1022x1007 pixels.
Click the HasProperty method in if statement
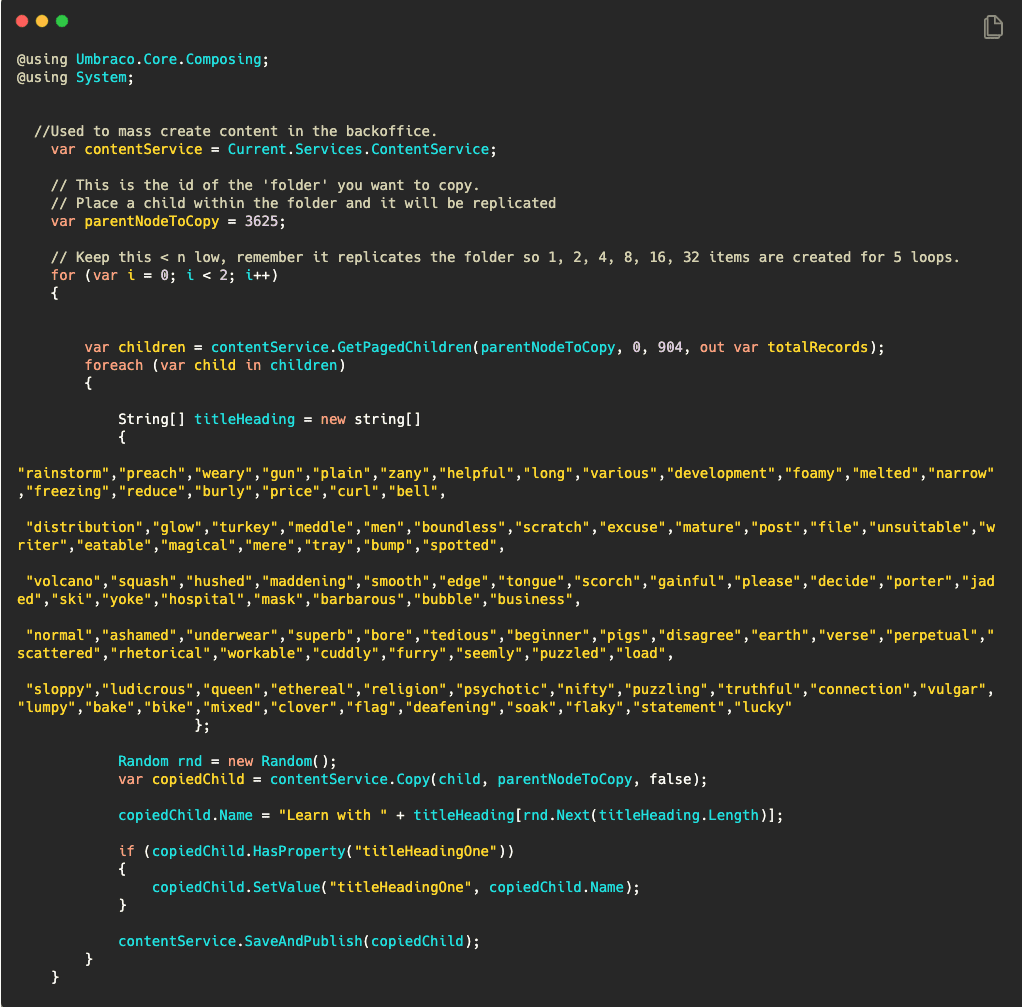(291, 851)
